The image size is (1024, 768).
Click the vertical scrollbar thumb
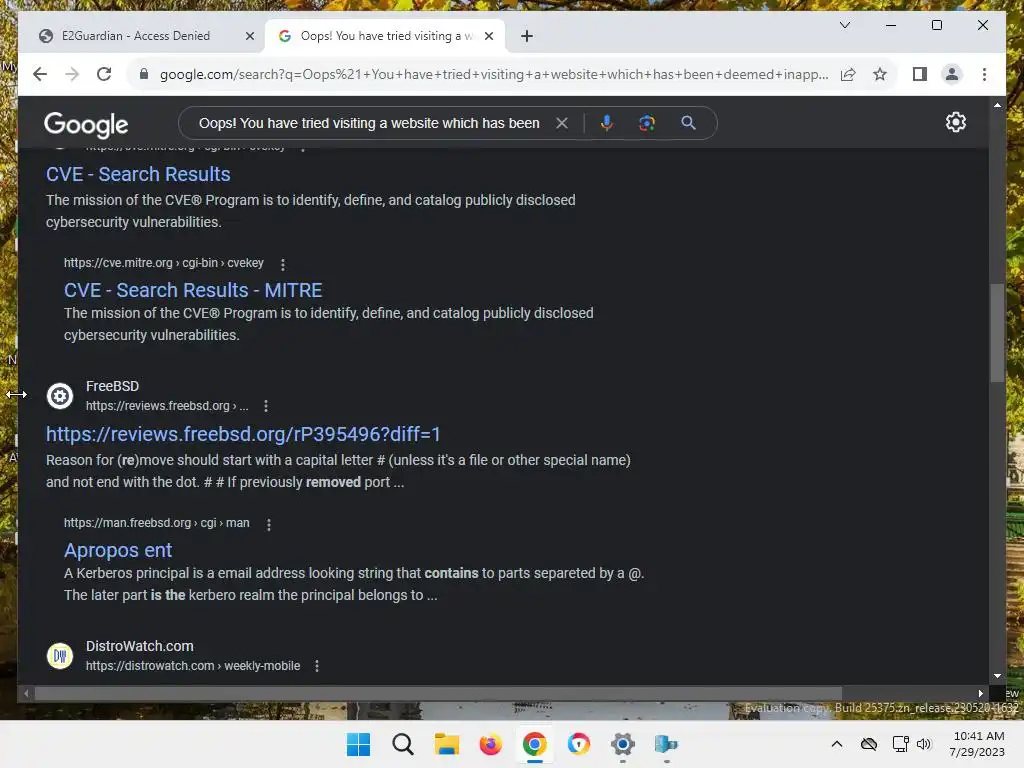coord(997,332)
